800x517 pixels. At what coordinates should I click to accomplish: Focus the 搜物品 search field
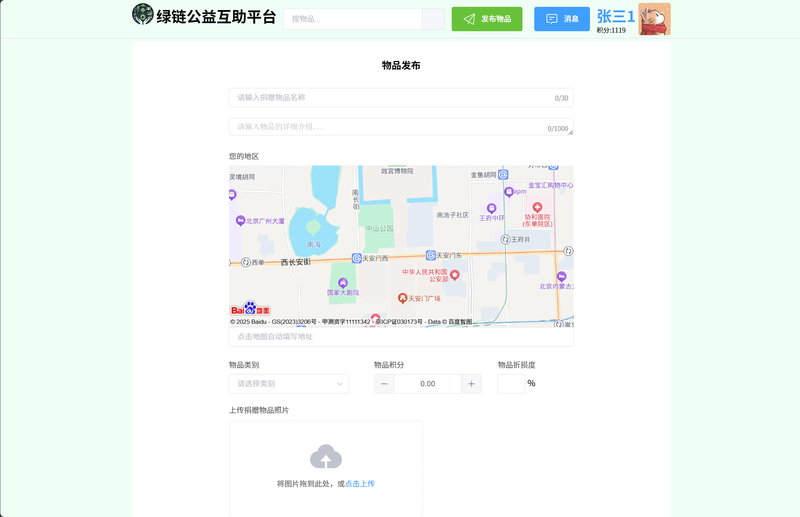coord(353,19)
